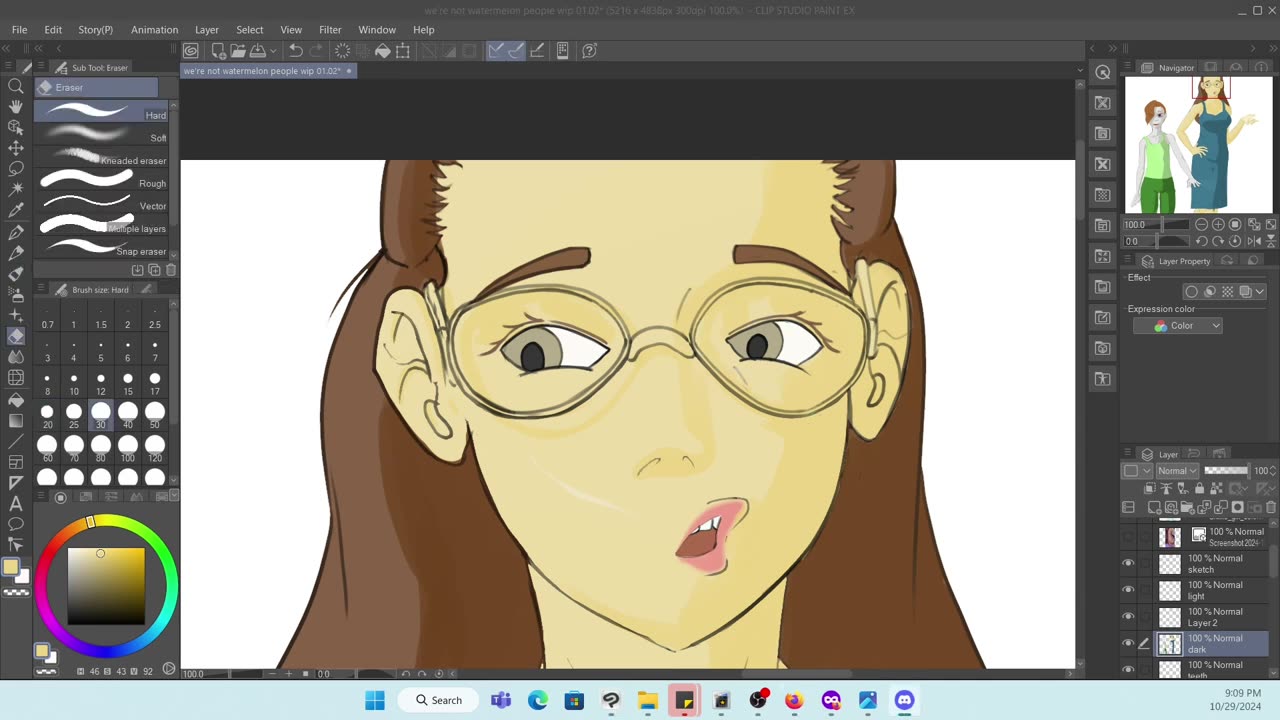
Task: Choose brush size 50
Action: [x=154, y=415]
